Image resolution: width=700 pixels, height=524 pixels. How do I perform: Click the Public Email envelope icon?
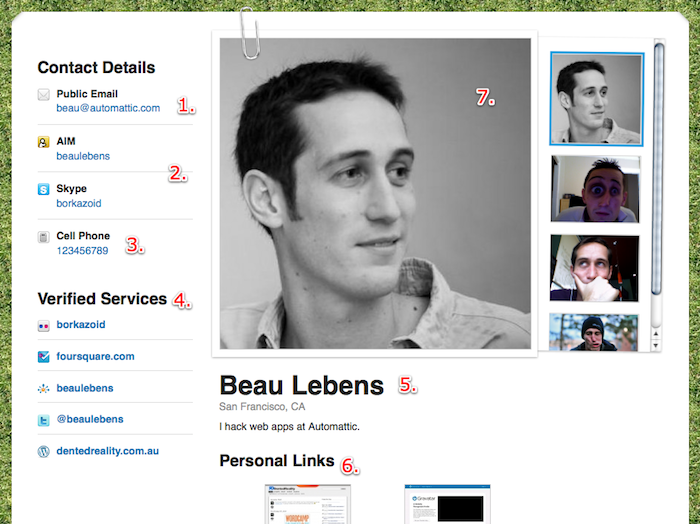tap(43, 95)
